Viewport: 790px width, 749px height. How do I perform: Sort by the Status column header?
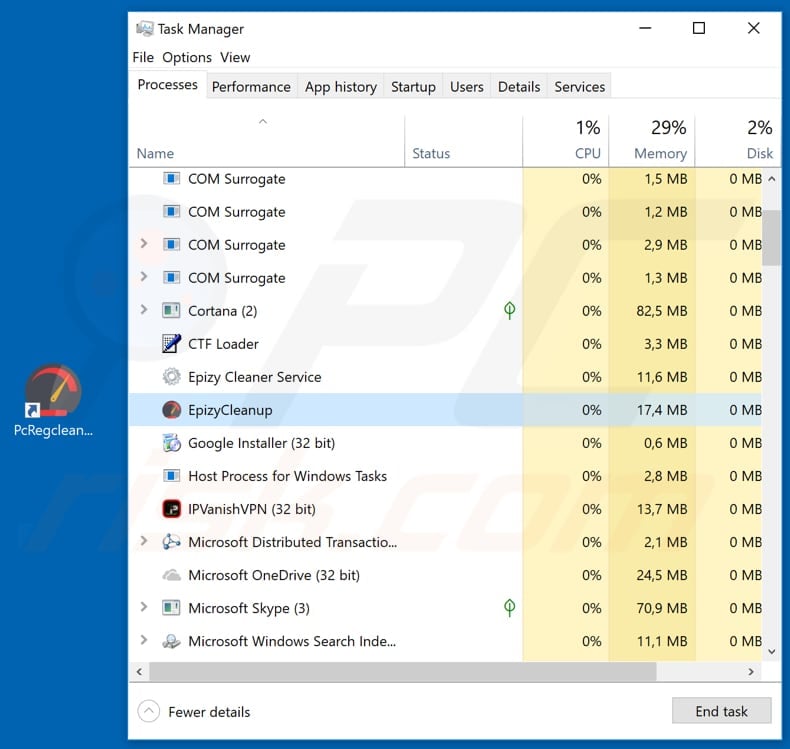(x=464, y=141)
